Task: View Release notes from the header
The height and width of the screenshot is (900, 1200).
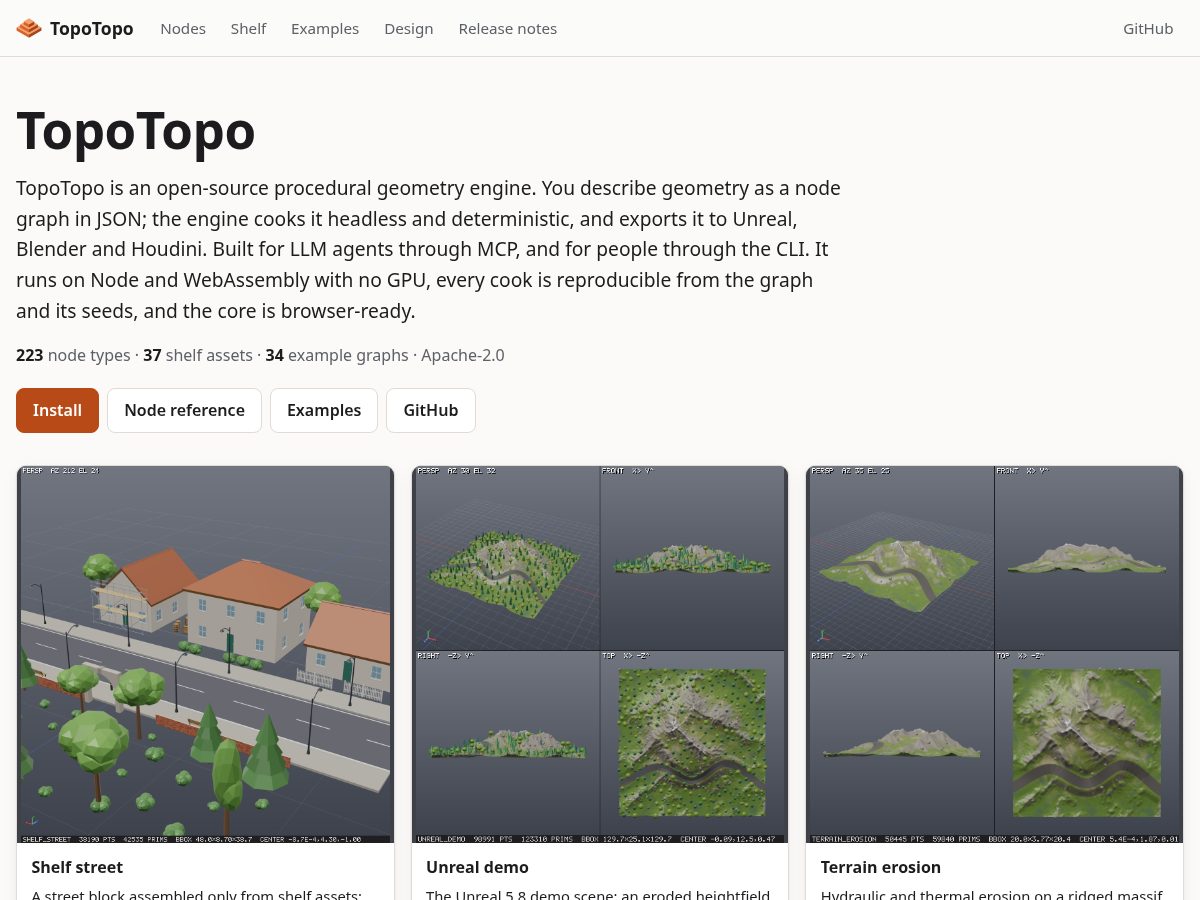Action: (508, 29)
